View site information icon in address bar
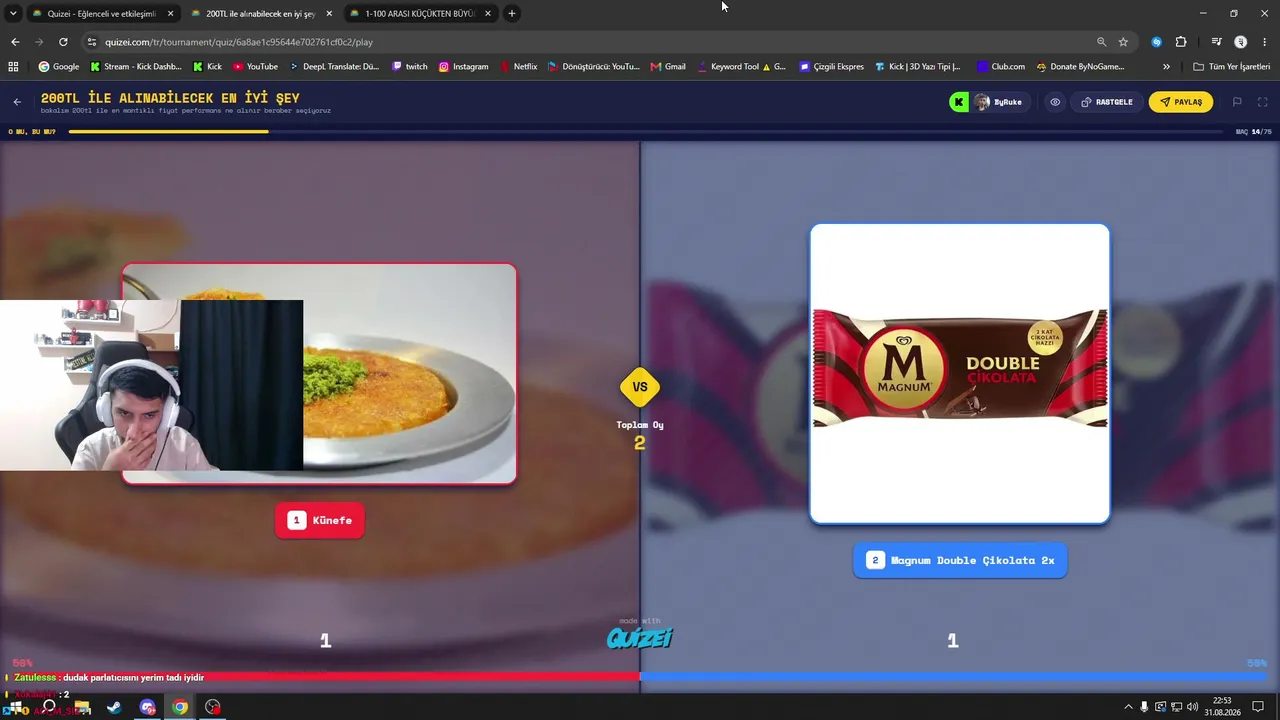 [x=92, y=42]
